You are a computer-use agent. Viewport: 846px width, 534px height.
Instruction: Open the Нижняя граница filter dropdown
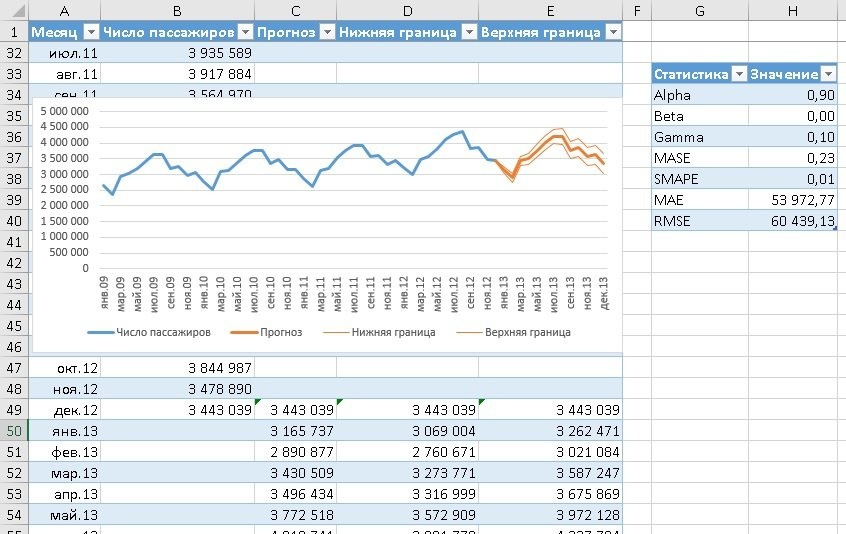pos(469,32)
